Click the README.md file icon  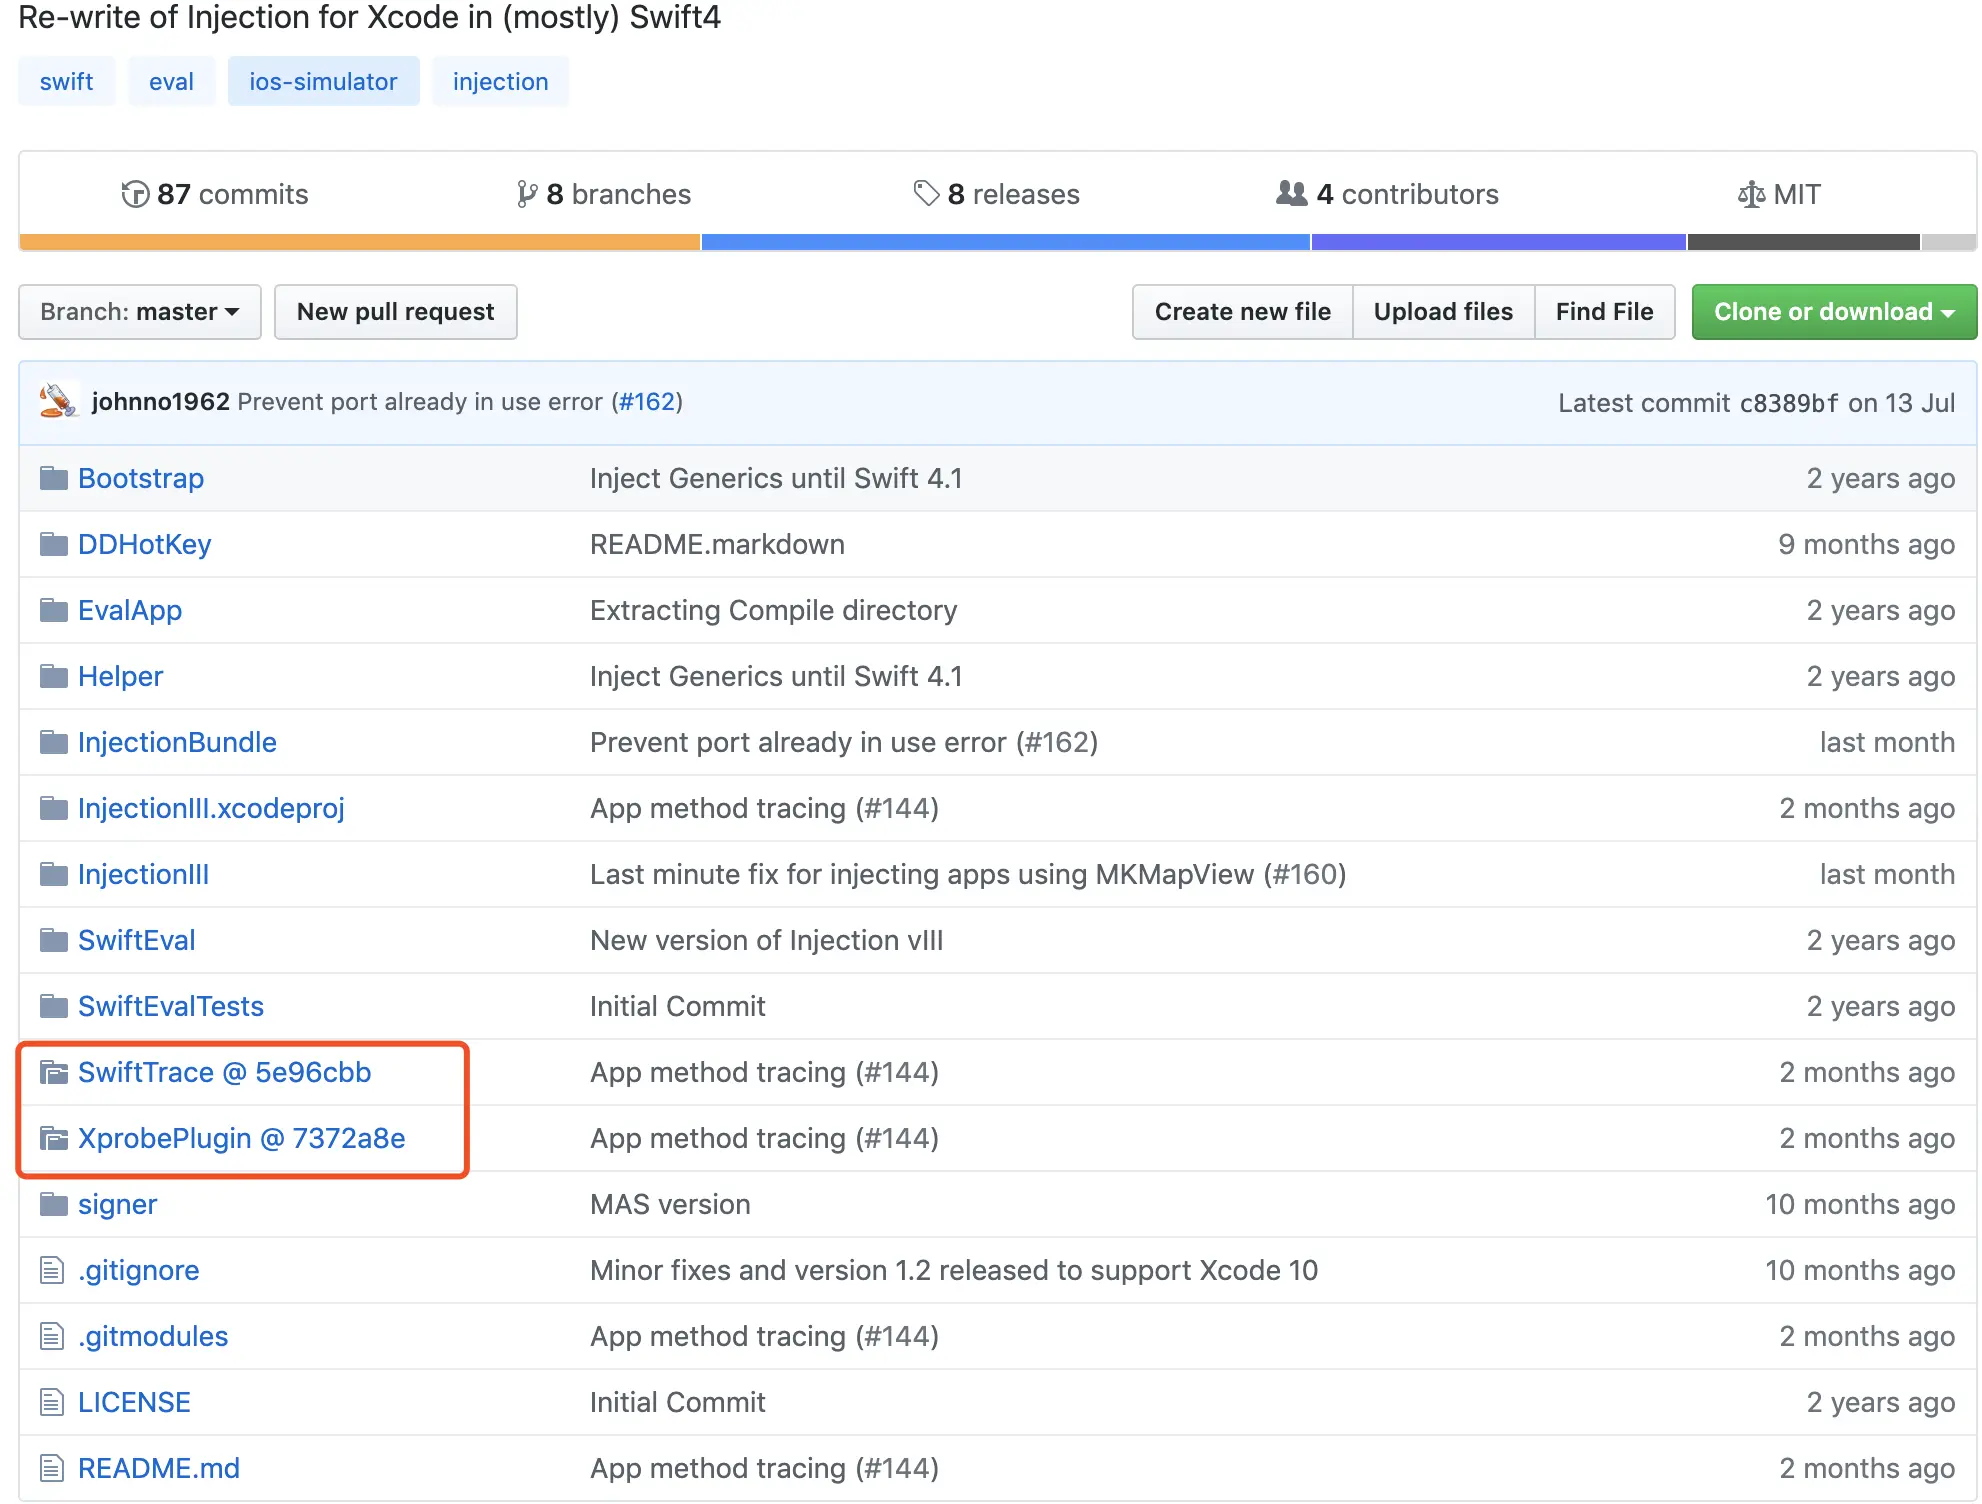pos(52,1468)
